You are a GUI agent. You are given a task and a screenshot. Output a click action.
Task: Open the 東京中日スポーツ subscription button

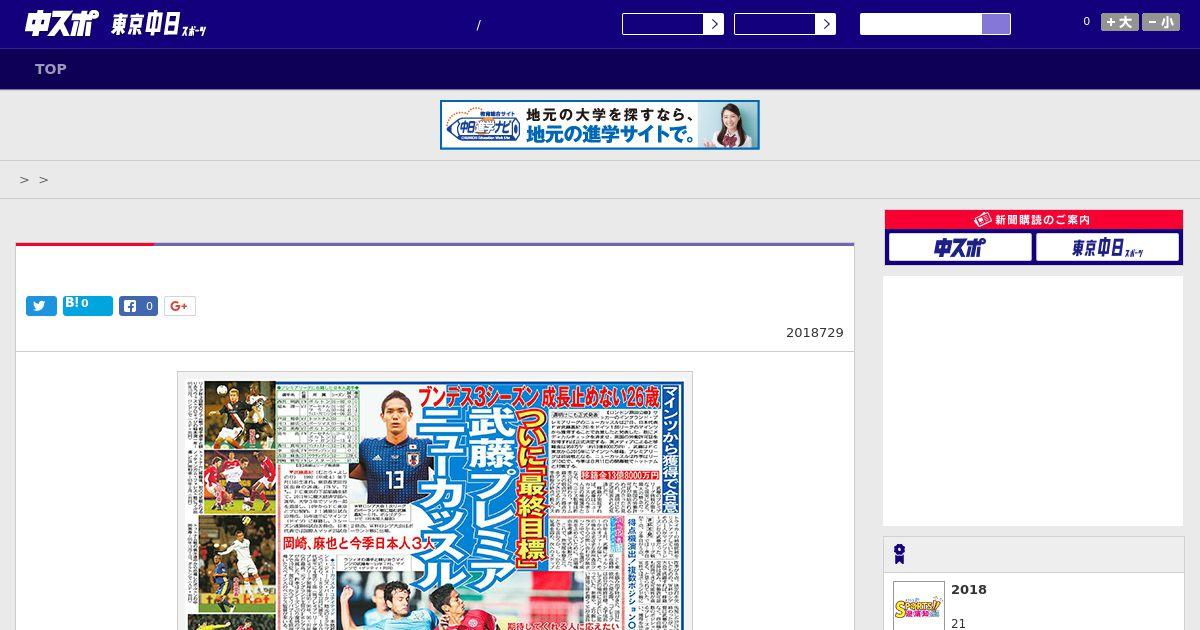[x=1107, y=247]
